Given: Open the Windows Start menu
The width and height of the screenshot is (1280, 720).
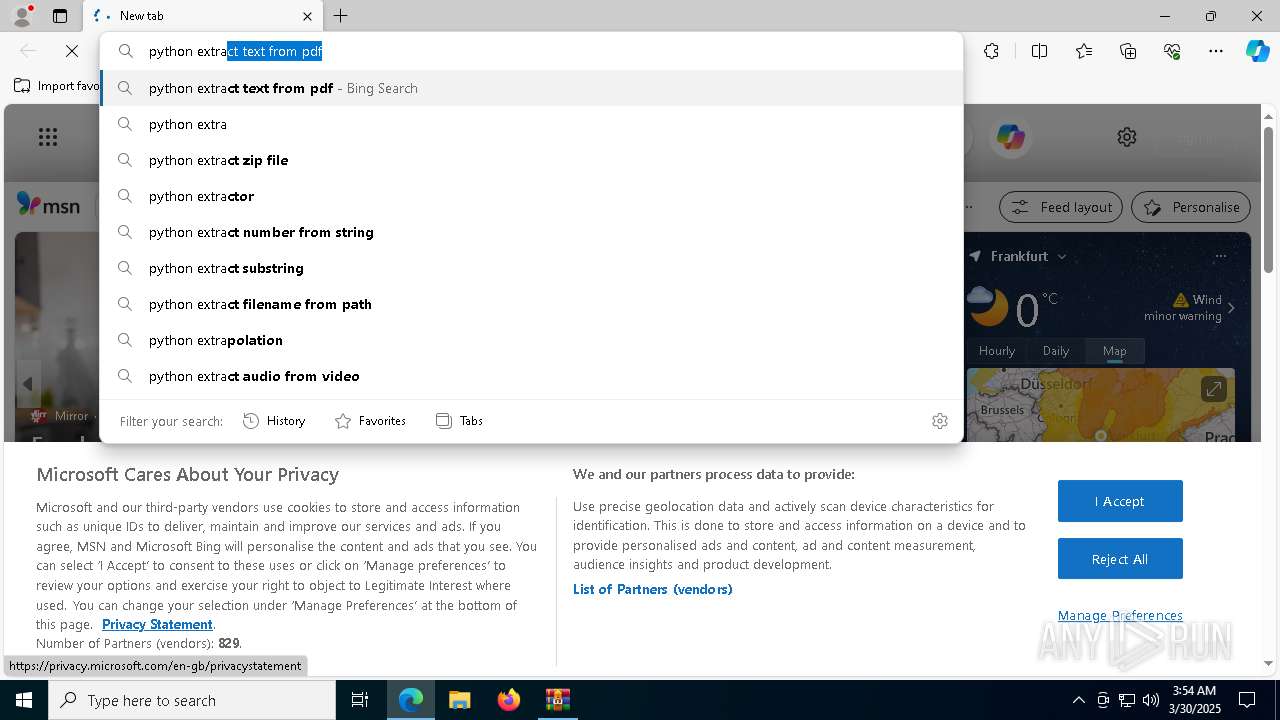Looking at the screenshot, I should pyautogui.click(x=24, y=700).
